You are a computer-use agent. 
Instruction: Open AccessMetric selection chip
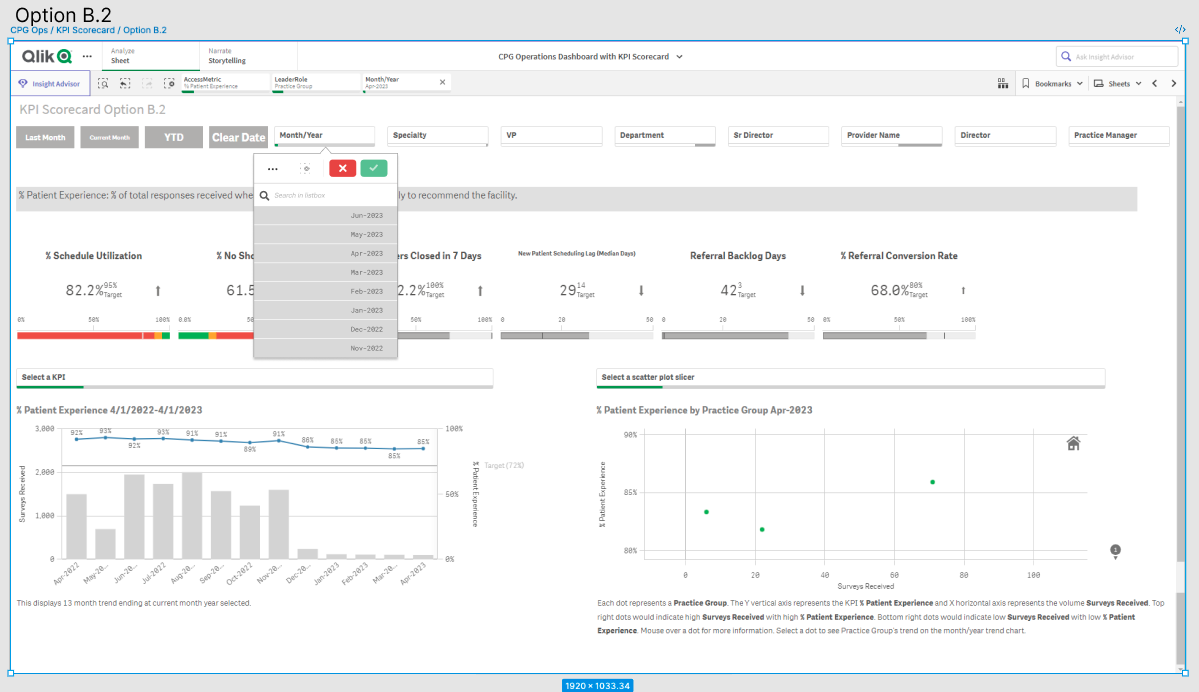(226, 83)
